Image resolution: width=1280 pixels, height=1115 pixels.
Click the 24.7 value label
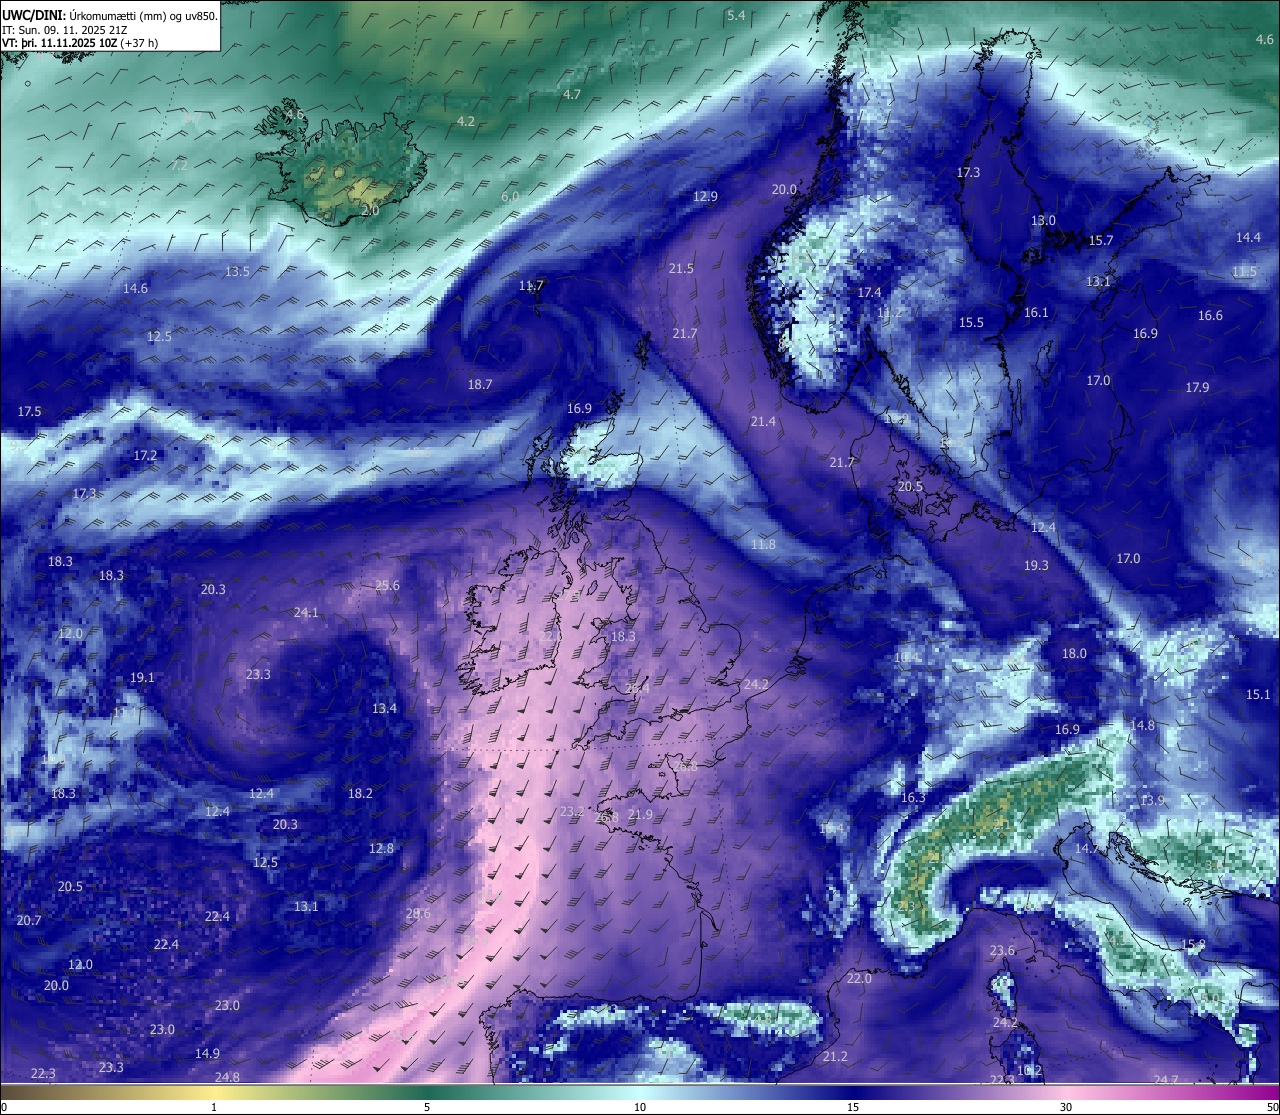(x=1166, y=1079)
